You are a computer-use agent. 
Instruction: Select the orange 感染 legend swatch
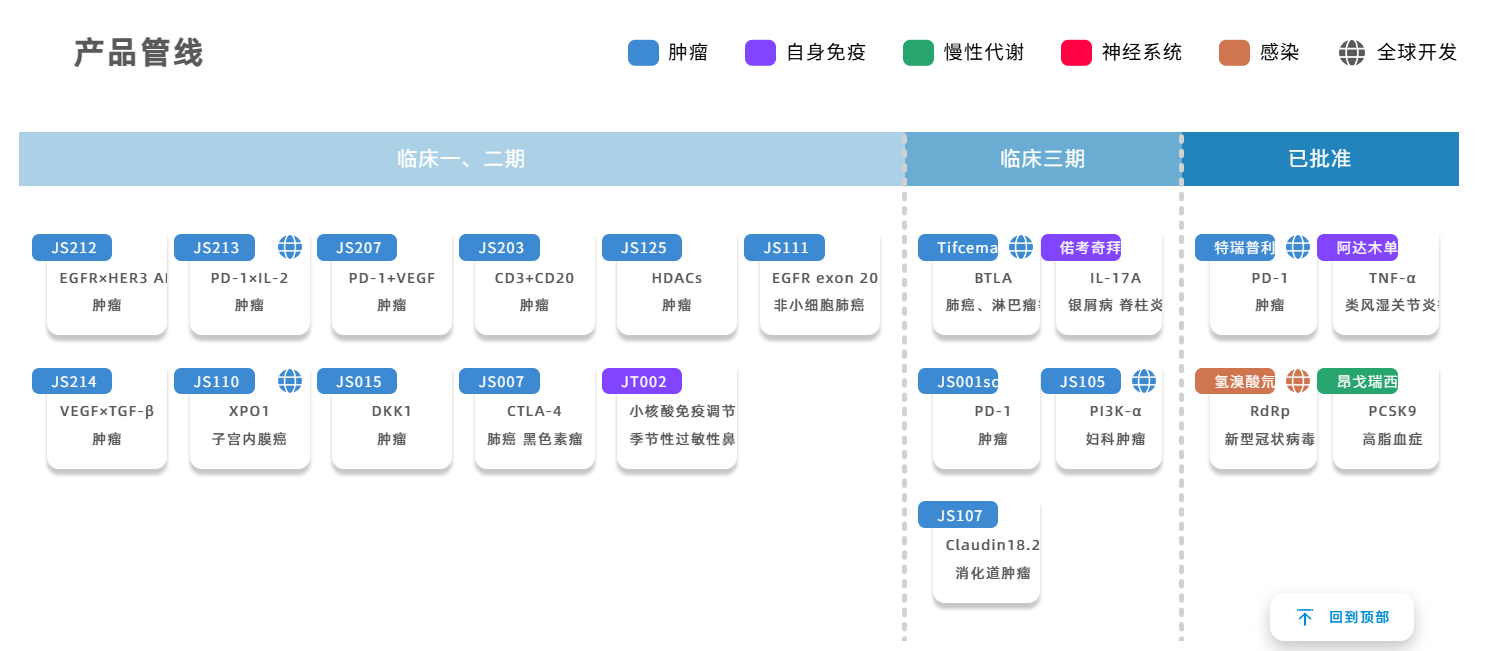(x=1234, y=53)
